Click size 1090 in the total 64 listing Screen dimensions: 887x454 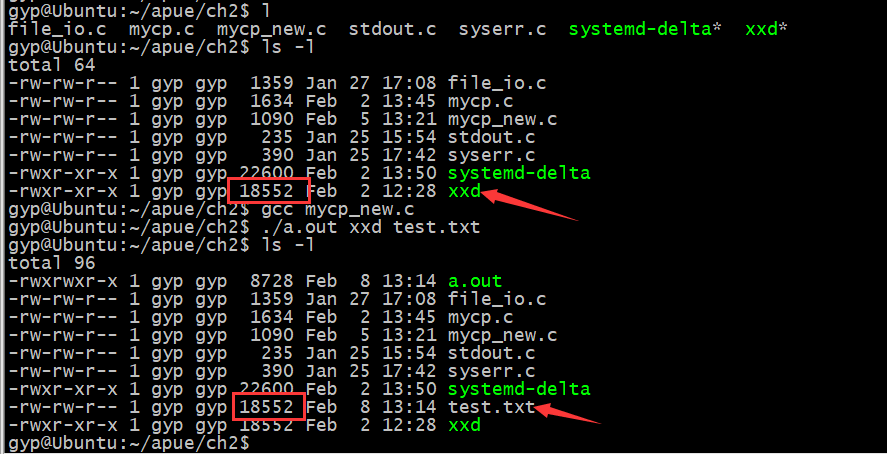[272, 119]
